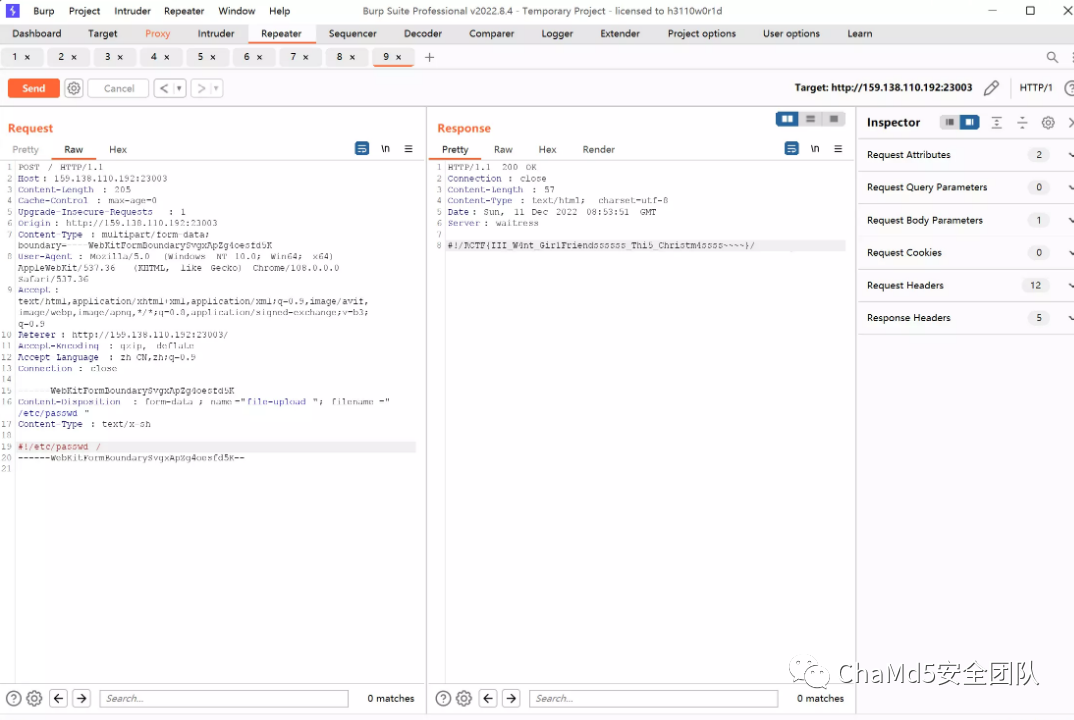Dock Inspector layout left option
The width and height of the screenshot is (1074, 720).
click(949, 123)
